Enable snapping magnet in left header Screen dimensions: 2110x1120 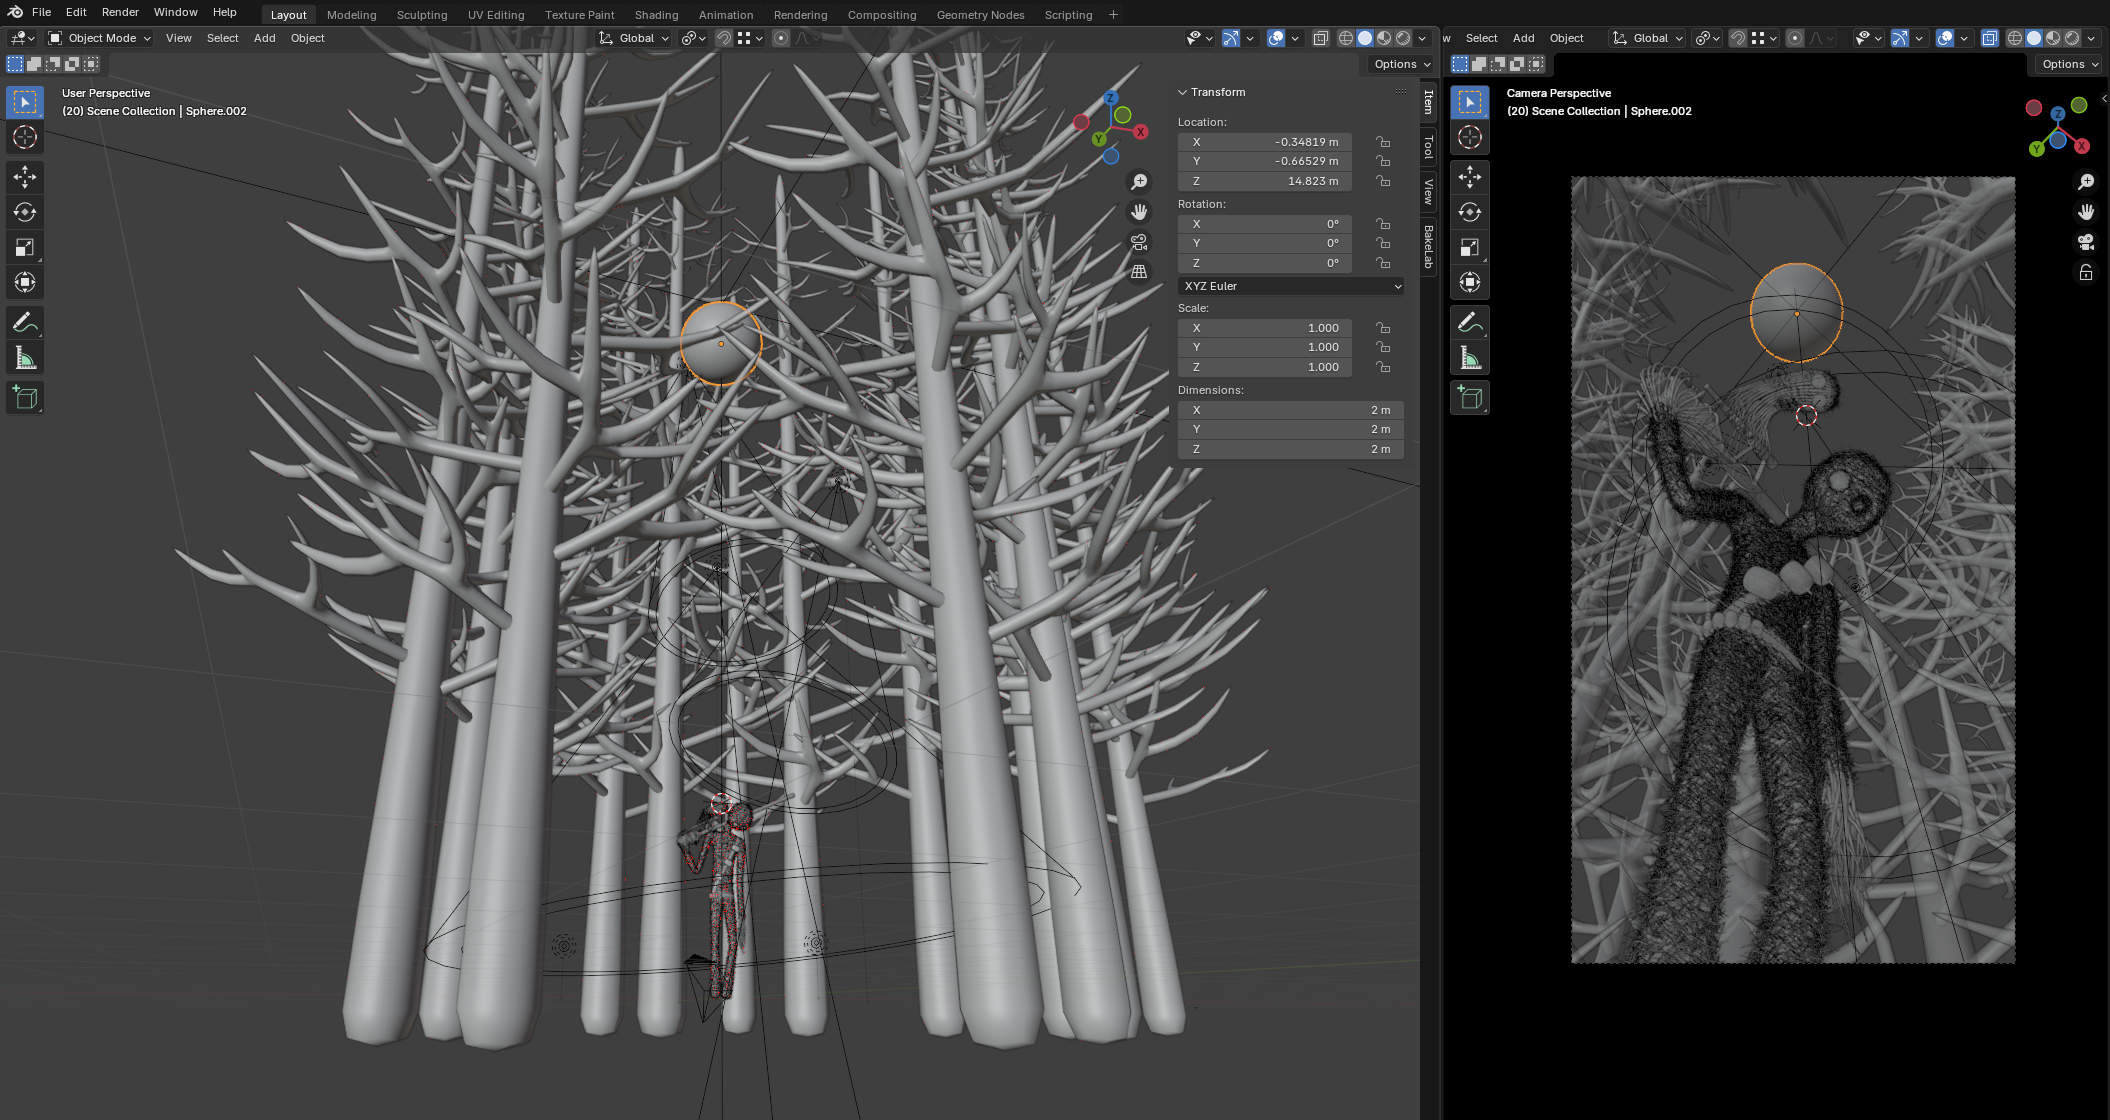[724, 38]
